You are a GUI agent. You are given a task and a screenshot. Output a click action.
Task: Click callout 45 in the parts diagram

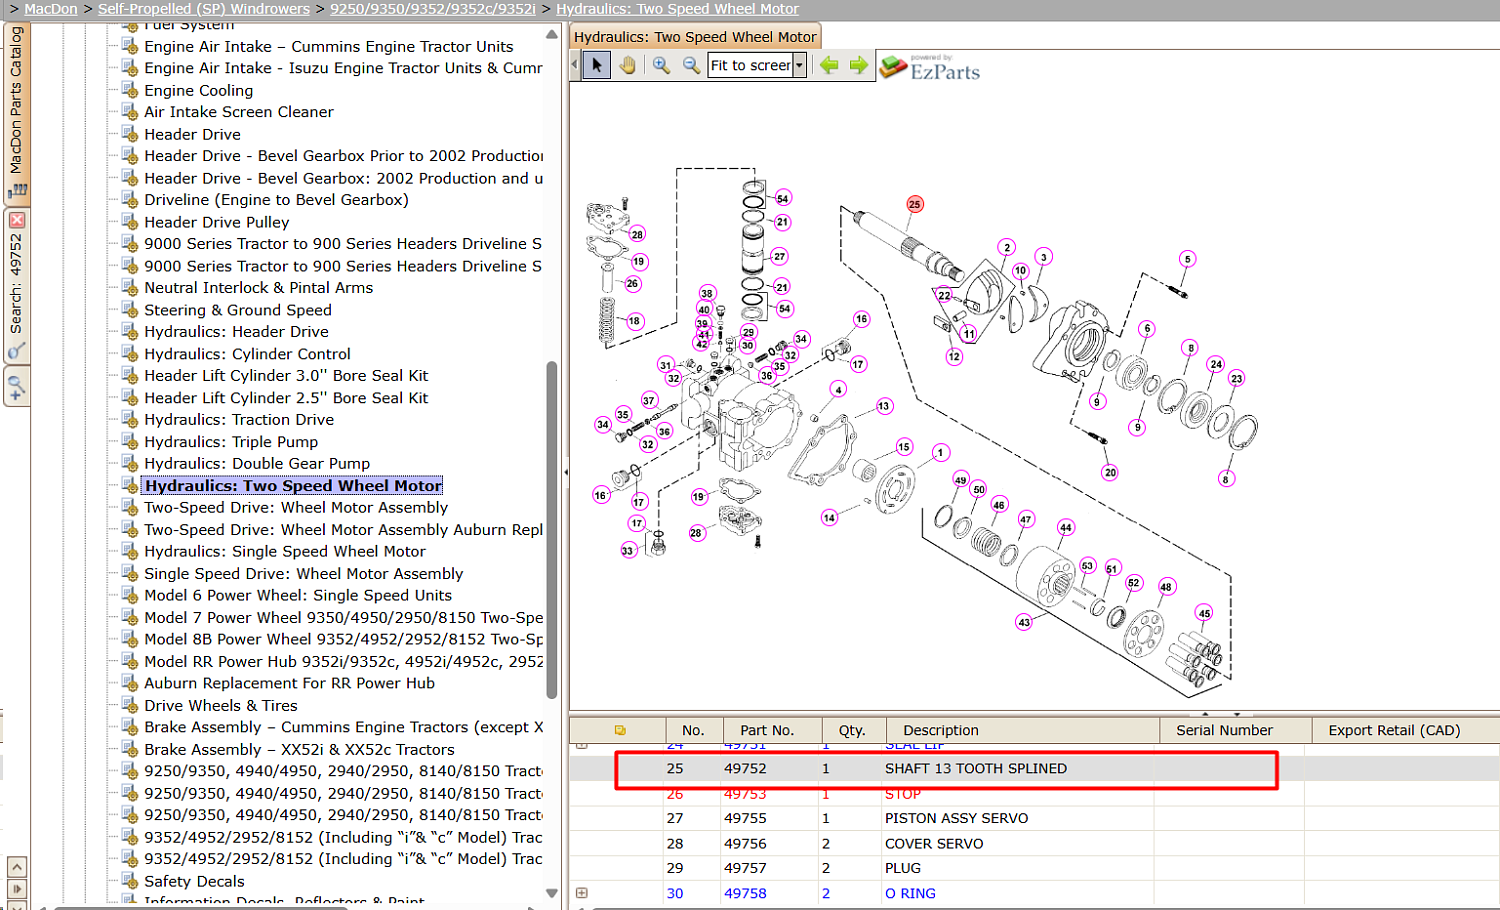click(1204, 613)
